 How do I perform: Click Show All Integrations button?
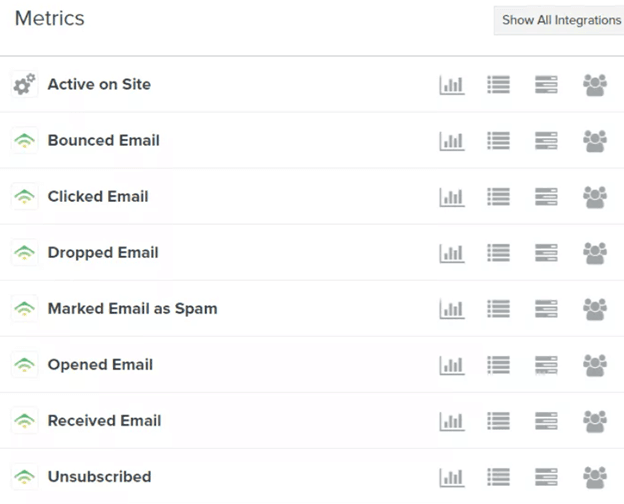coord(561,20)
